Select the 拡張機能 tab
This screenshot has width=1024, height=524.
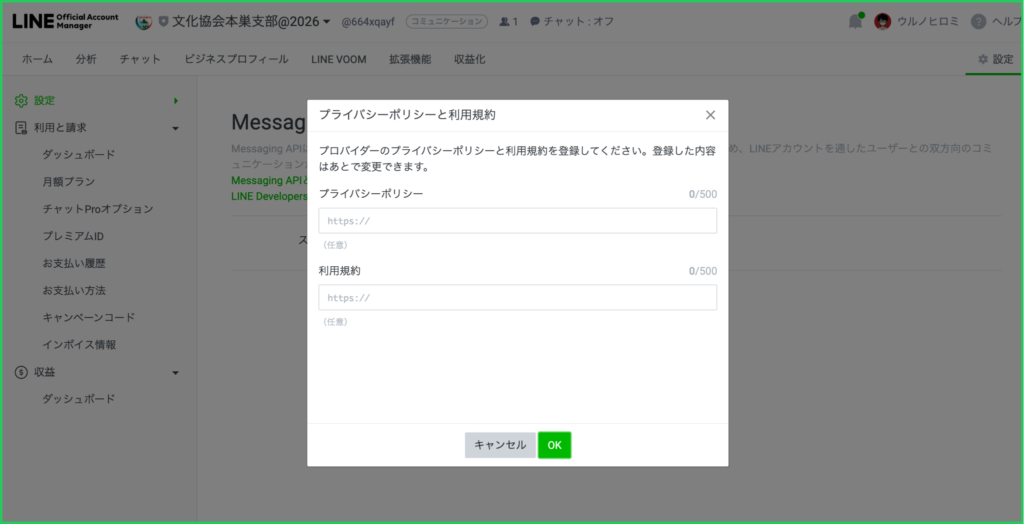tap(410, 59)
